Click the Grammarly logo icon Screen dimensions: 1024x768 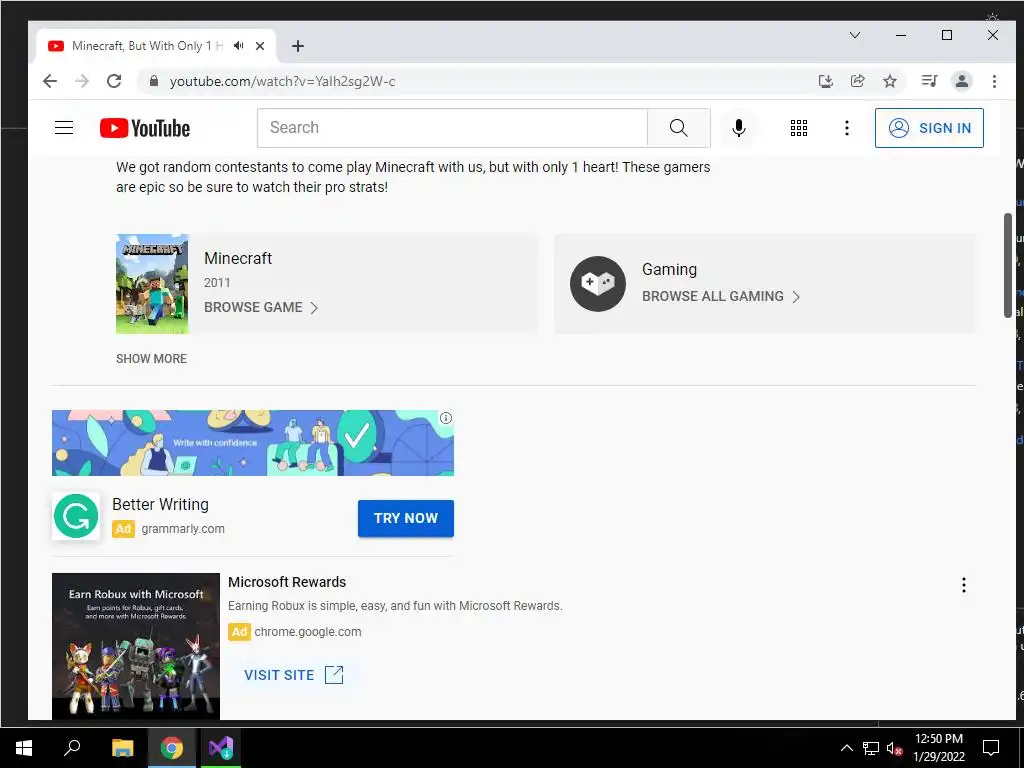[x=76, y=516]
